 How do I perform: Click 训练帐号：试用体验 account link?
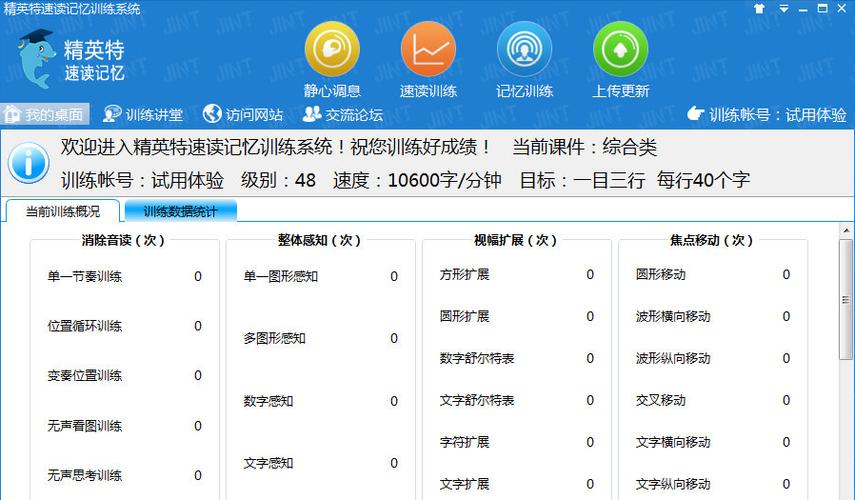[x=767, y=115]
